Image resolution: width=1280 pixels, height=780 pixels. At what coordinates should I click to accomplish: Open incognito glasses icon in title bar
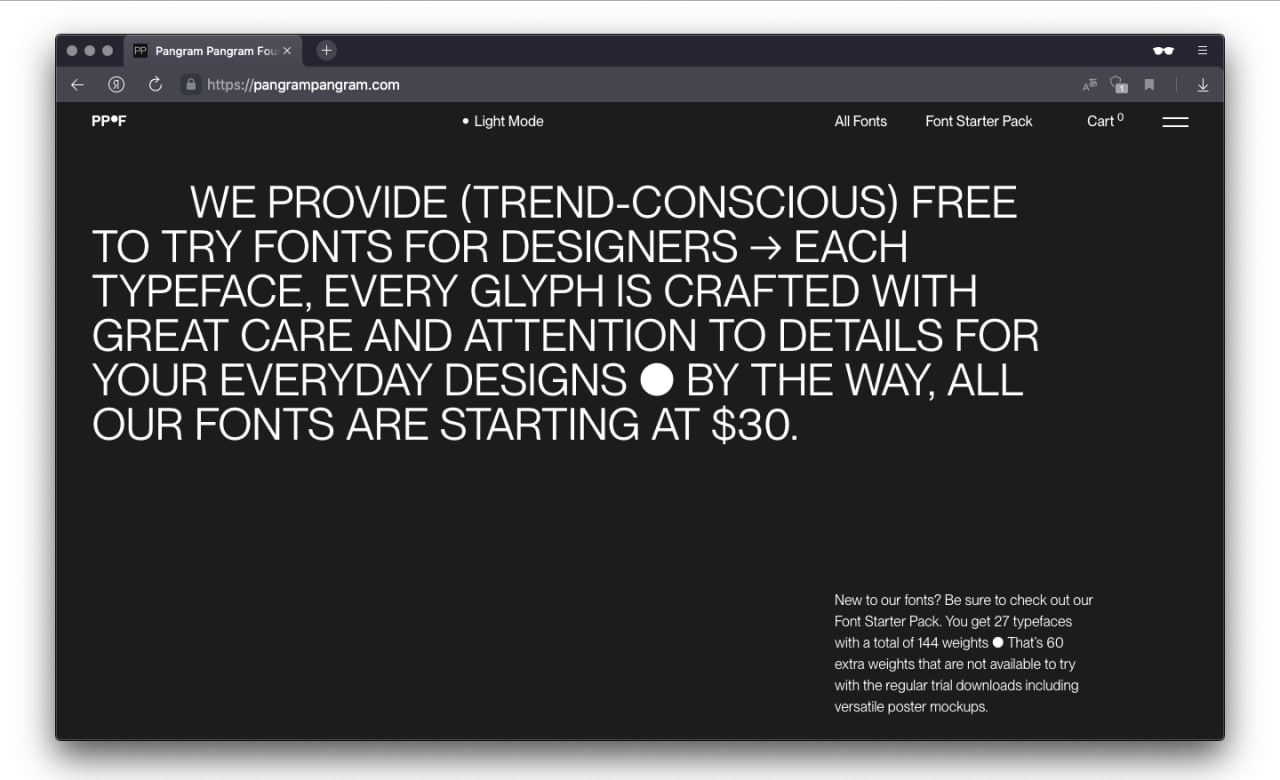(1163, 50)
